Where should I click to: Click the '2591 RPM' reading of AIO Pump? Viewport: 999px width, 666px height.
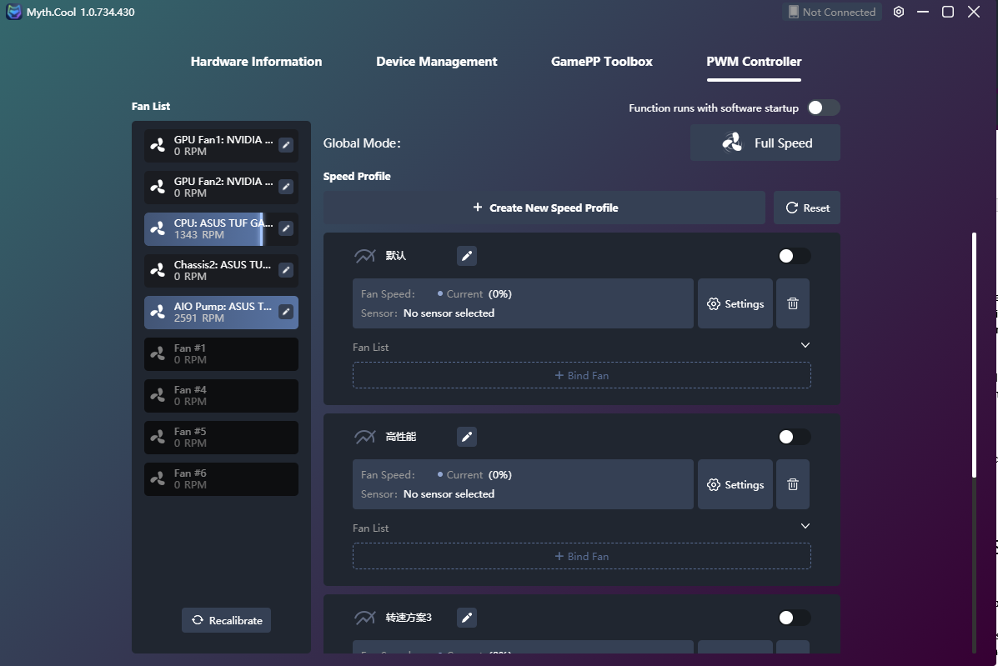(x=199, y=318)
